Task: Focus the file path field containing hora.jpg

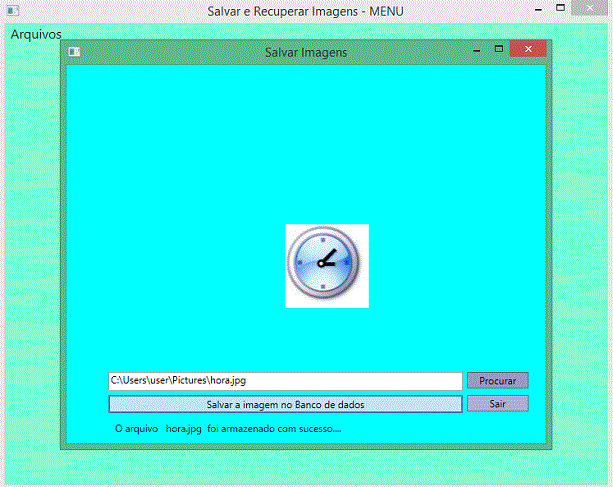Action: pyautogui.click(x=285, y=381)
